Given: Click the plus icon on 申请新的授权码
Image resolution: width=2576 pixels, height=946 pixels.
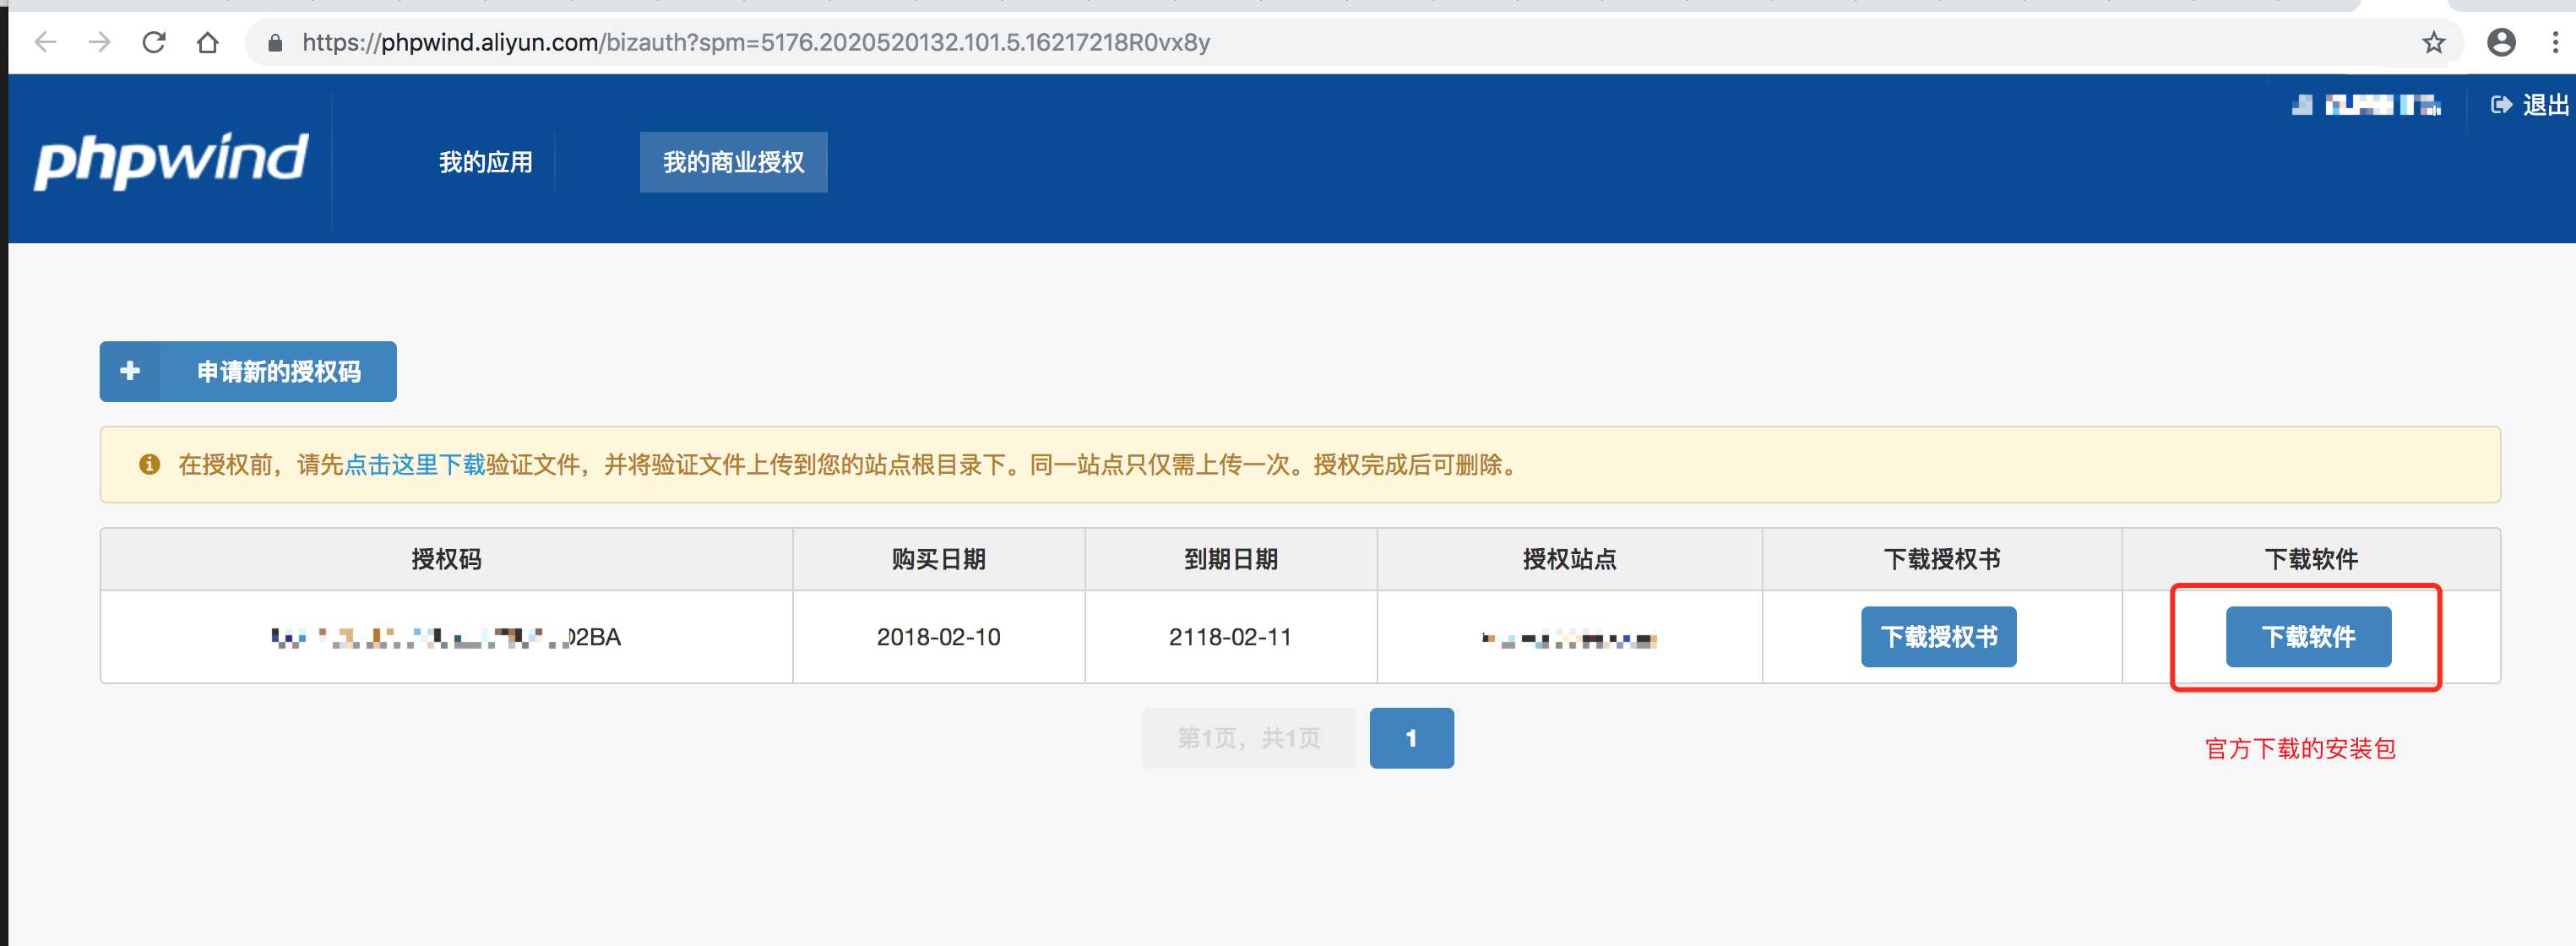Looking at the screenshot, I should pyautogui.click(x=130, y=371).
